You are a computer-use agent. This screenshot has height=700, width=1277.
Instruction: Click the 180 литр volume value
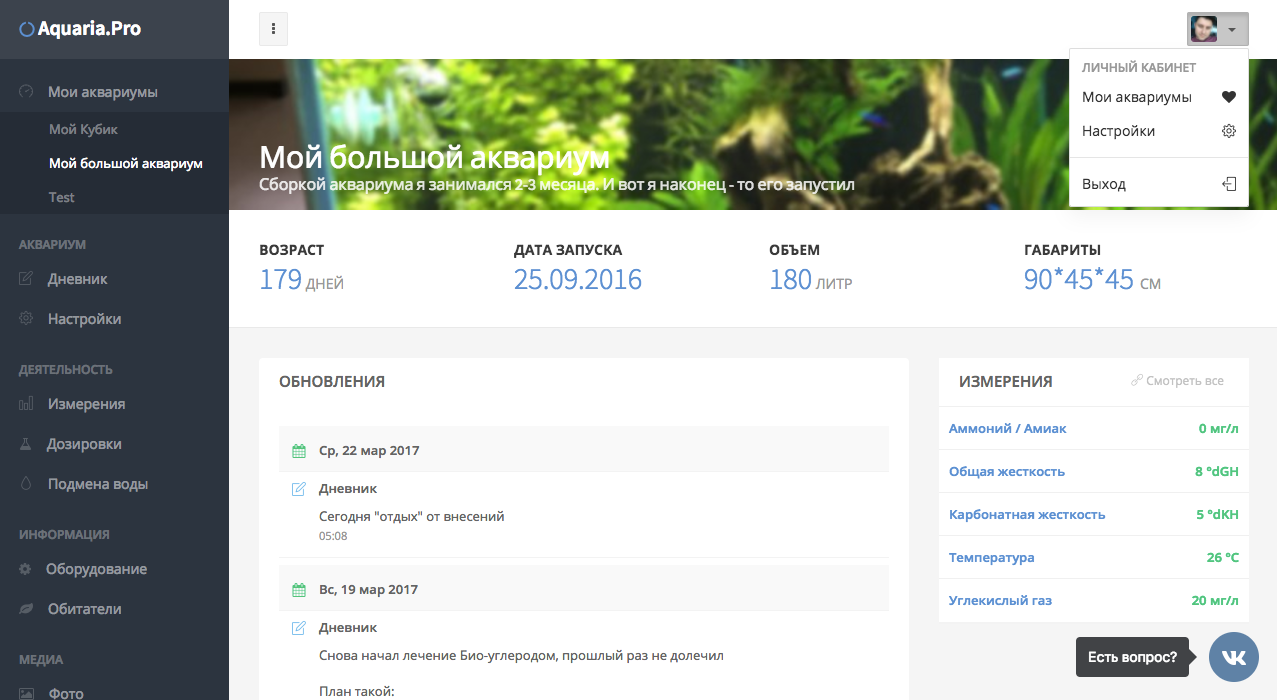(x=811, y=280)
